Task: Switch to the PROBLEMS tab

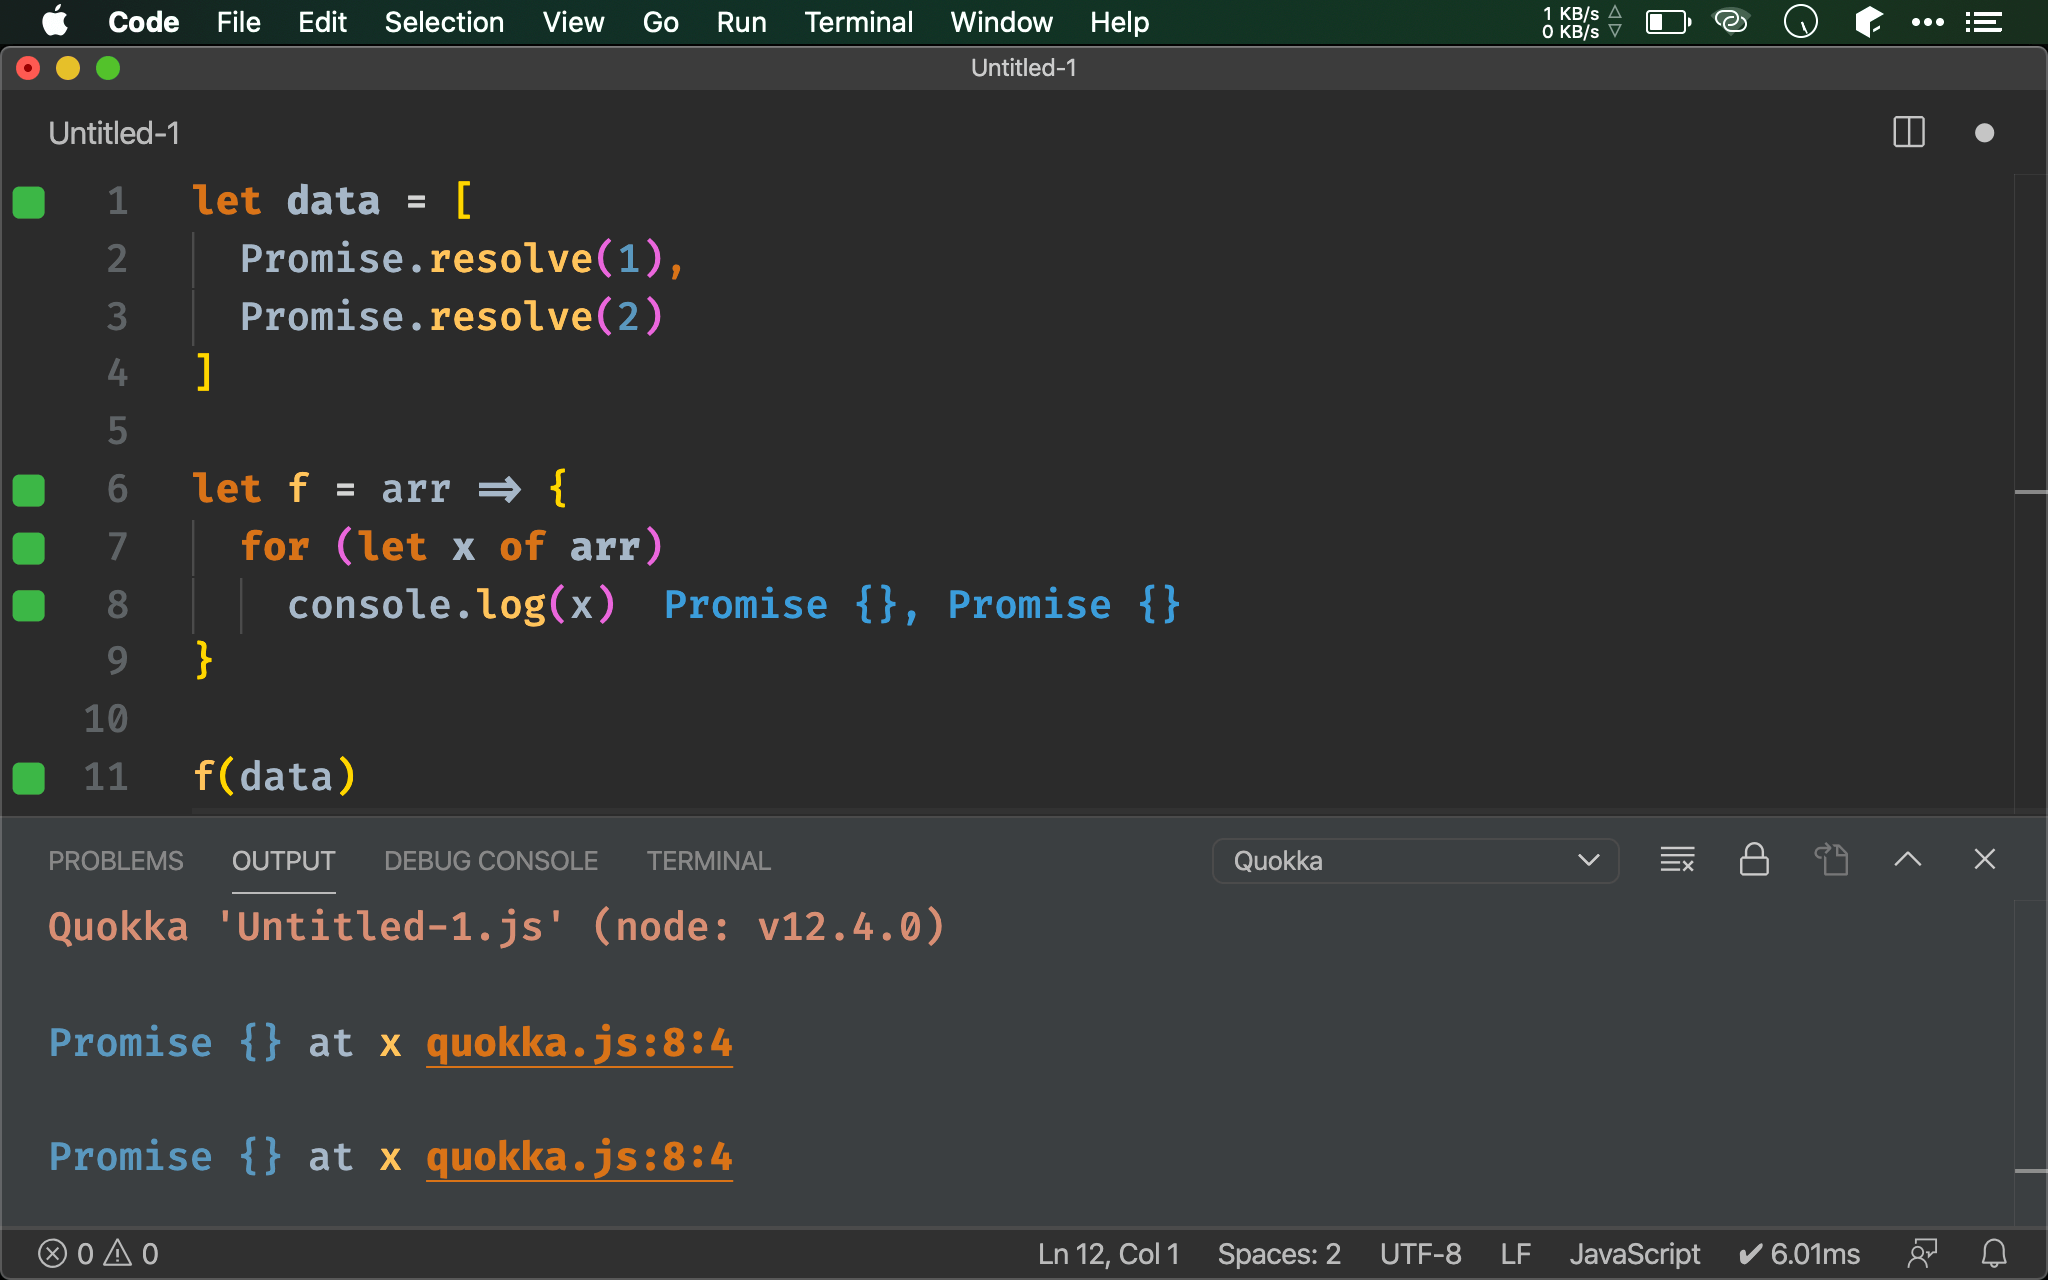Action: click(x=116, y=861)
